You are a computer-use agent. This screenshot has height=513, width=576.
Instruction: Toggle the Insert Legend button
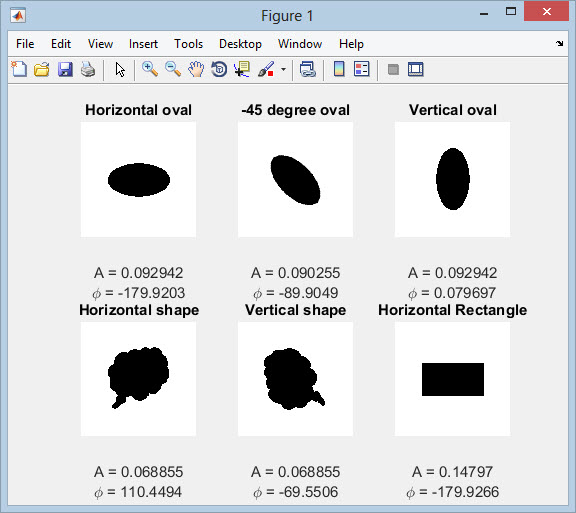(x=362, y=69)
